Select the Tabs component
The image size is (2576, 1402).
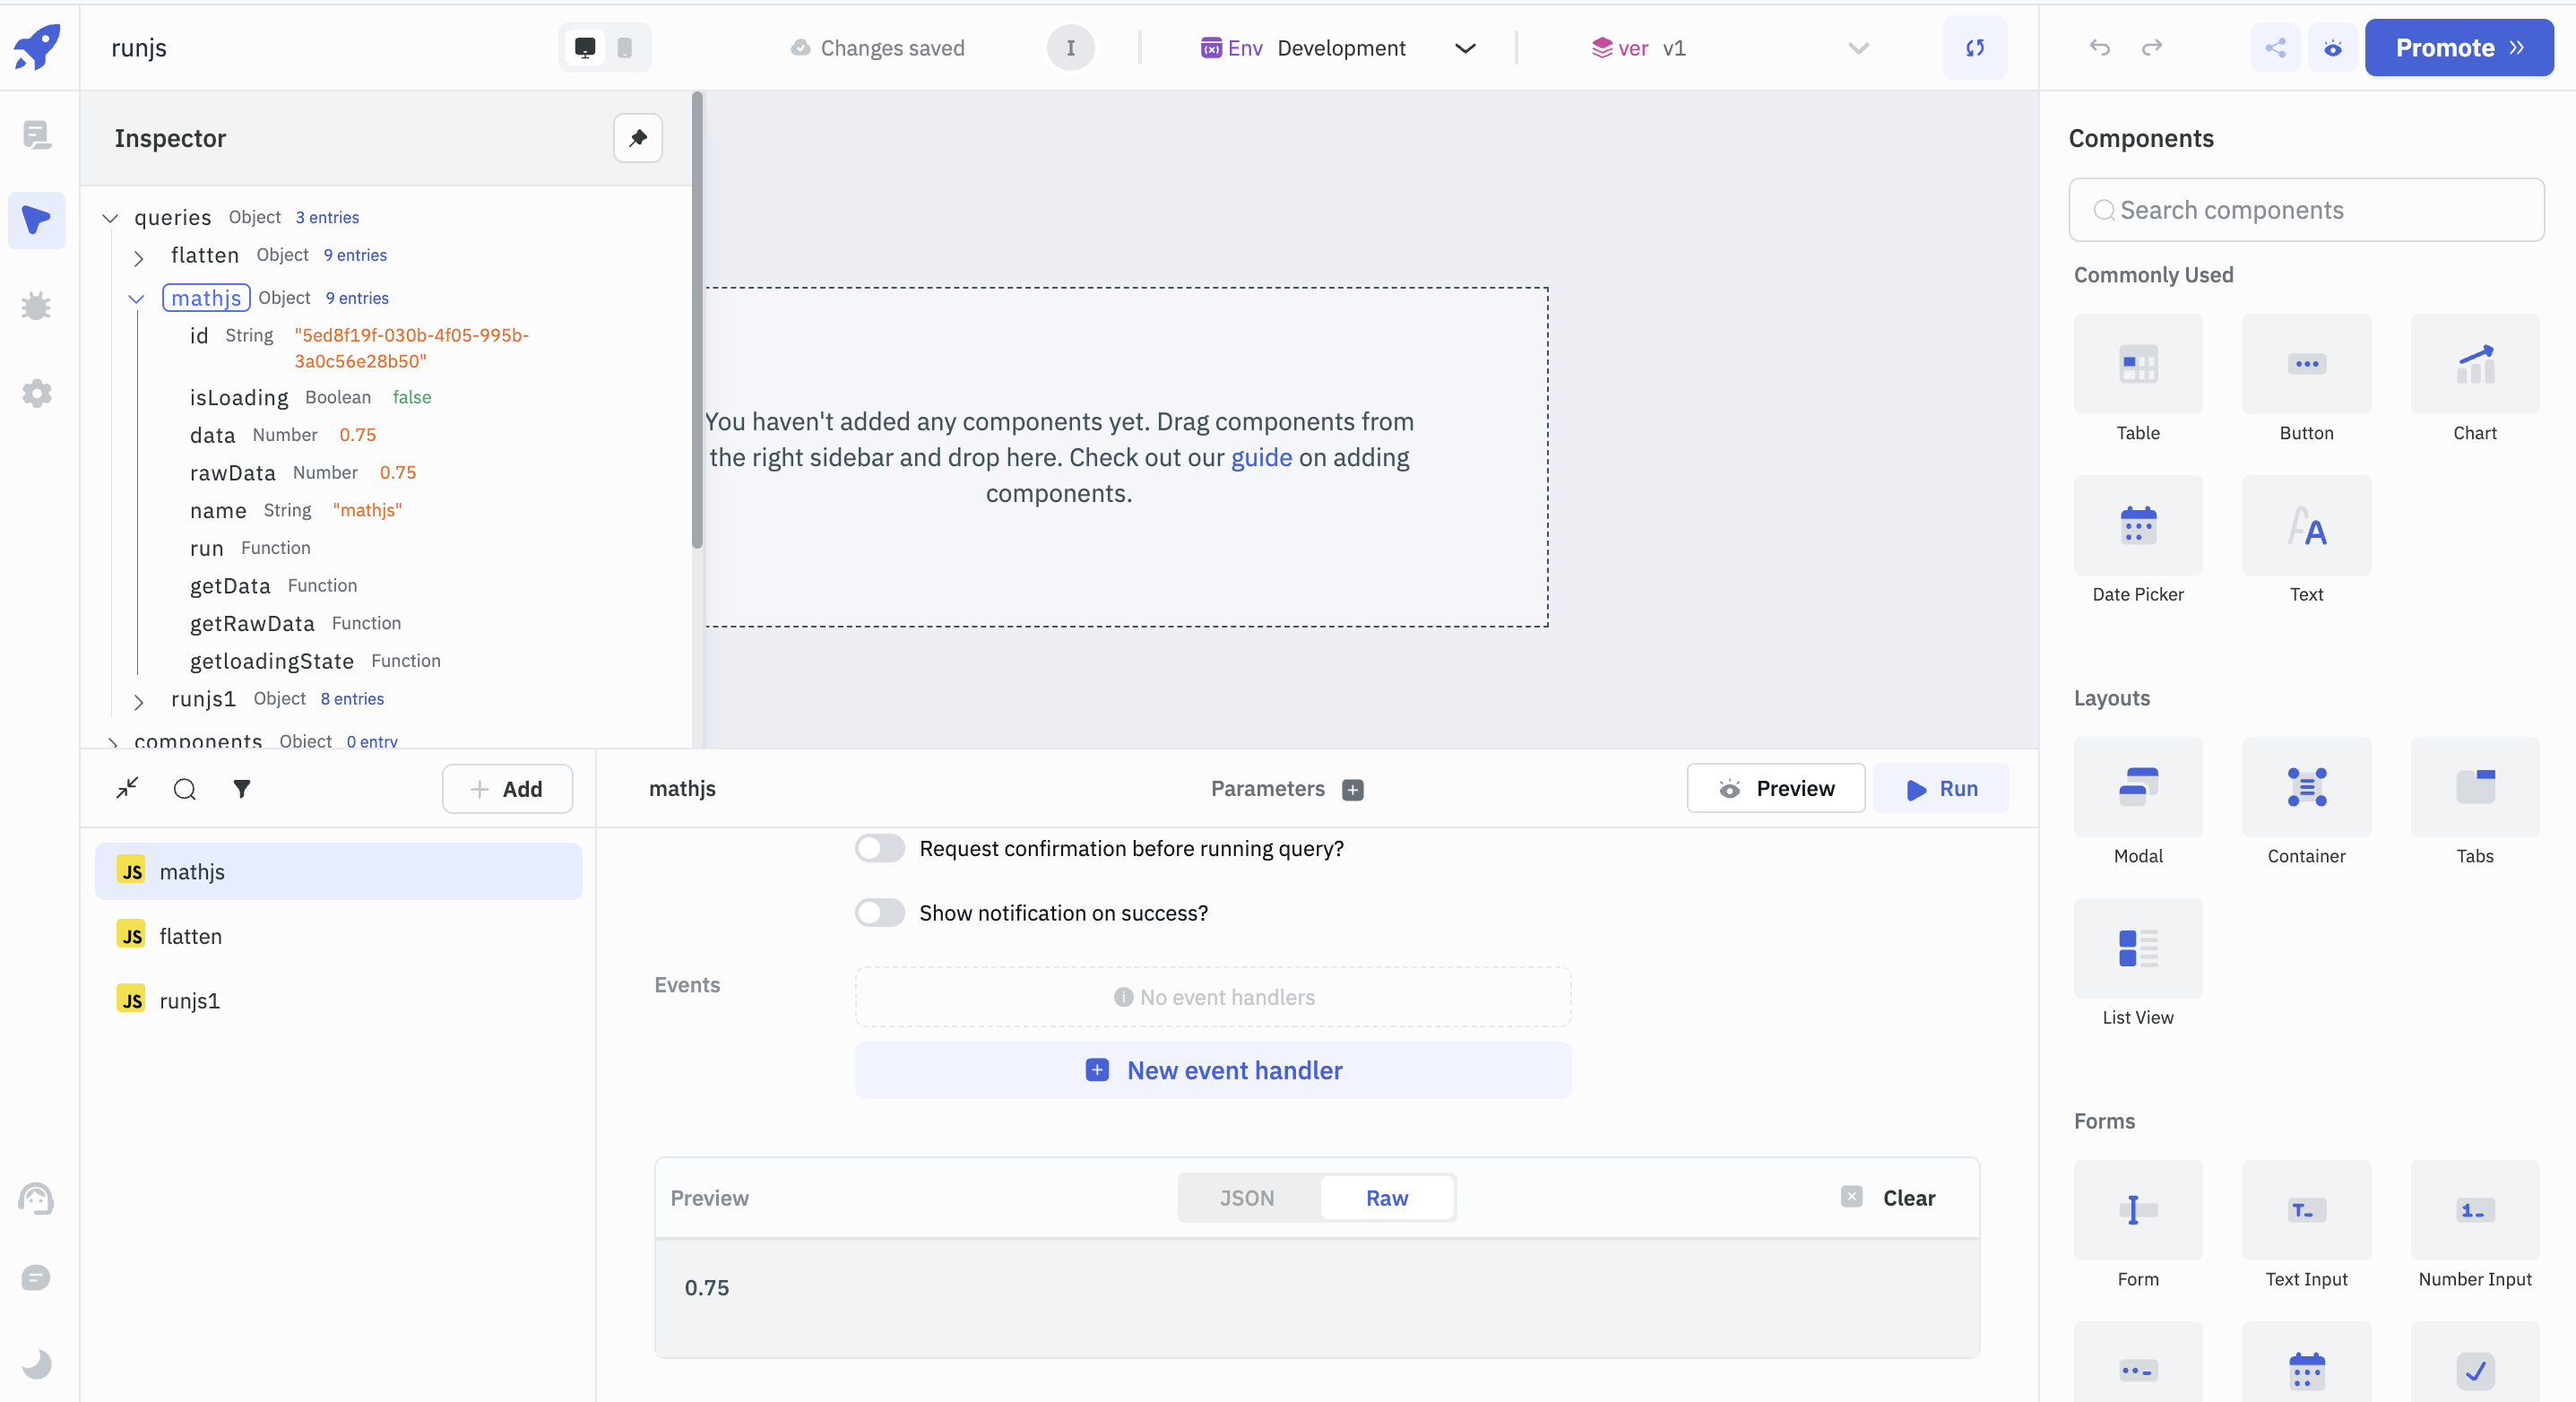point(2475,802)
